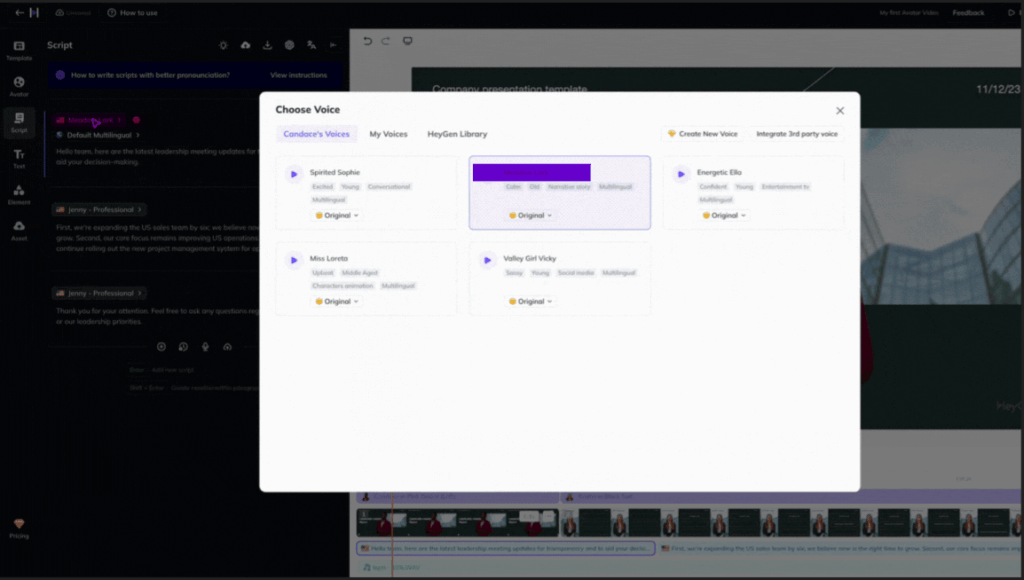Open the Avatar panel in the sidebar
The image size is (1024, 580).
click(19, 86)
